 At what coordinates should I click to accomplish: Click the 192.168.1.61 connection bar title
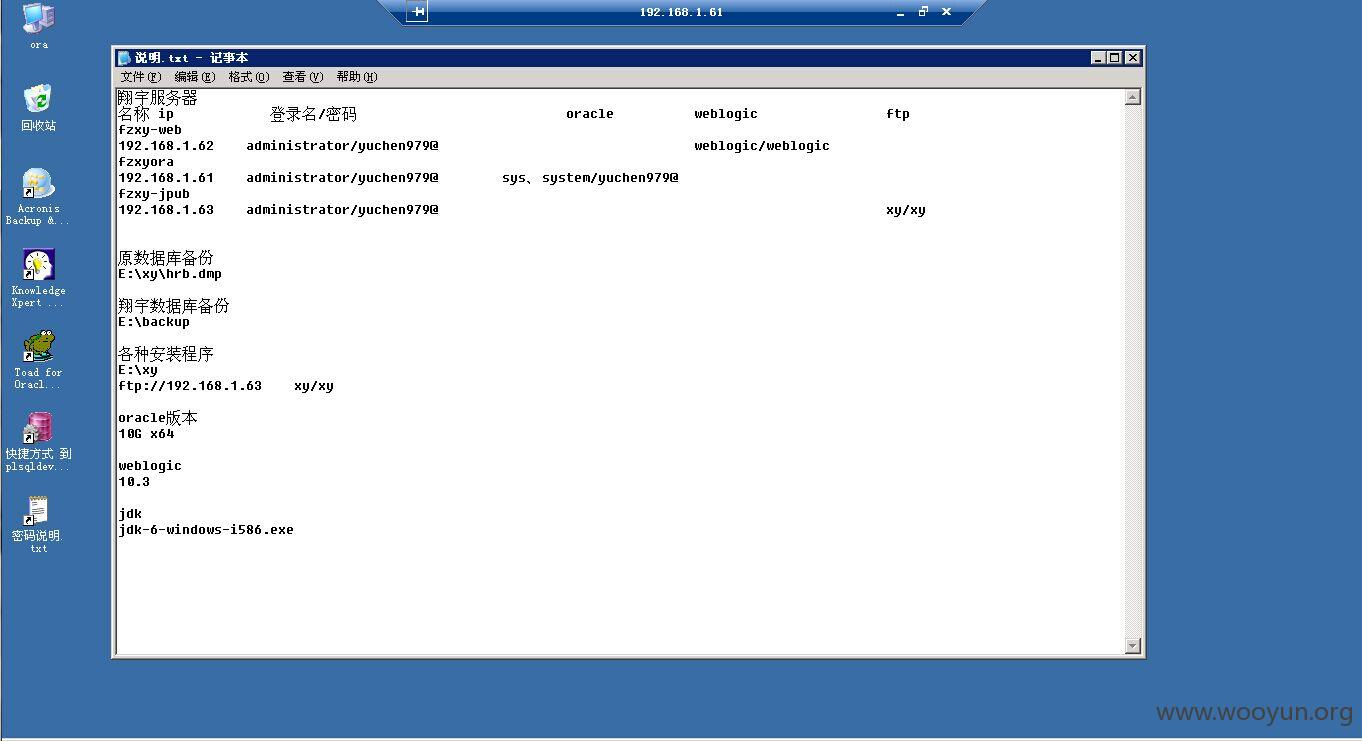[681, 12]
